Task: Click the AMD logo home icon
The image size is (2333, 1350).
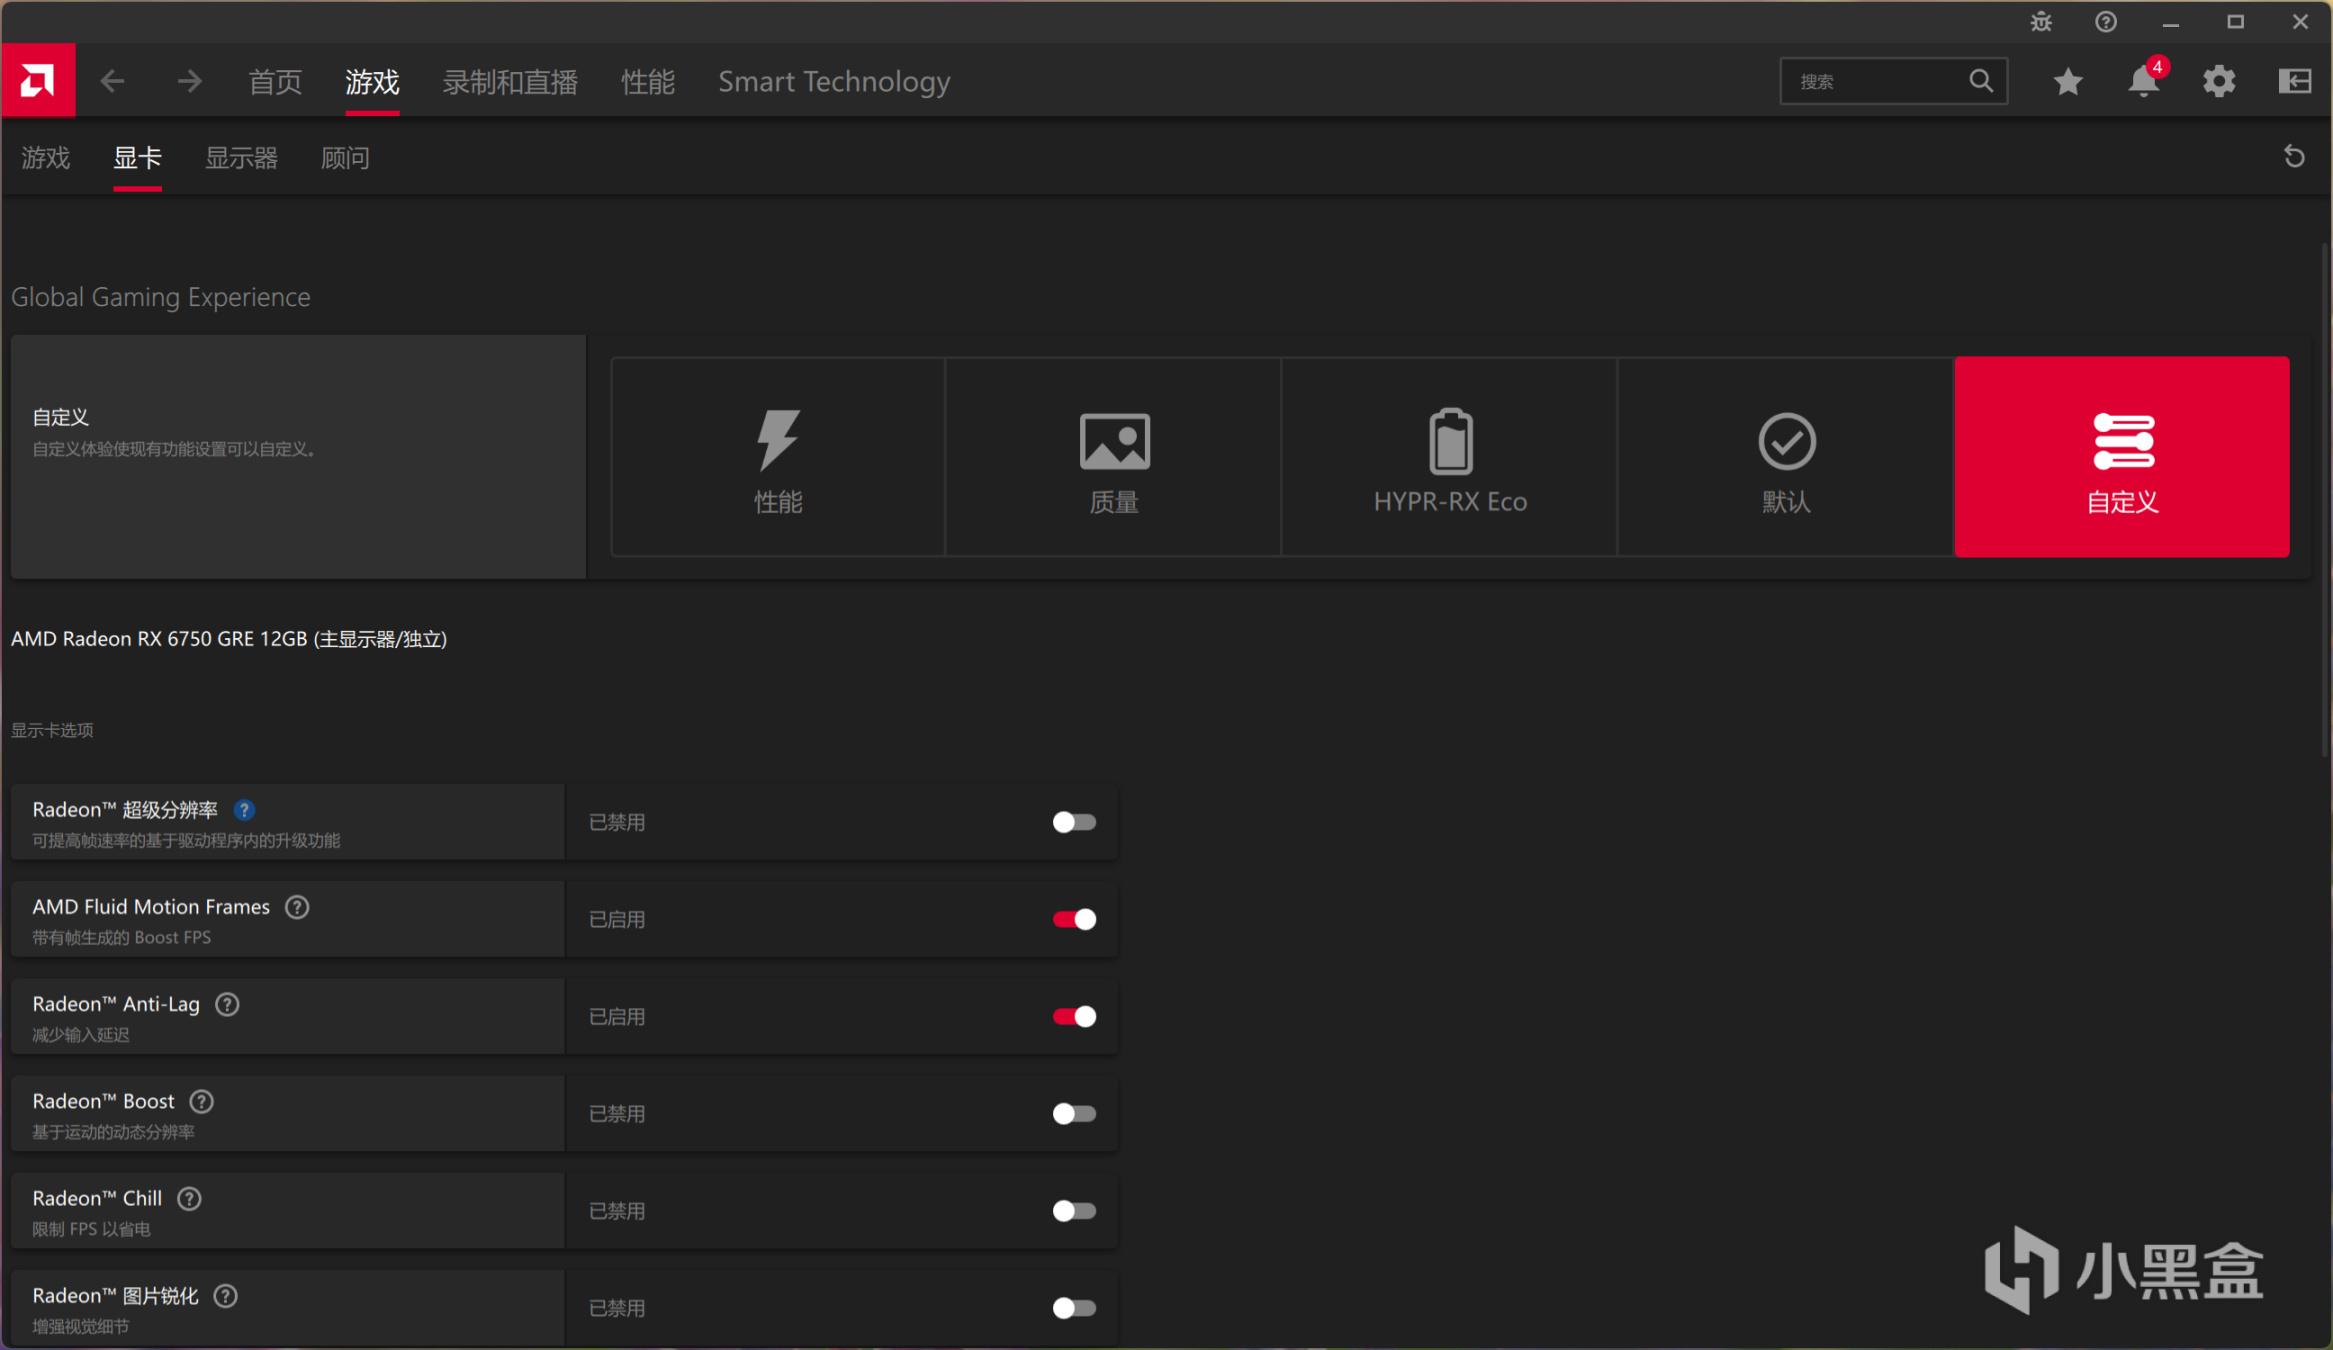Action: [38, 81]
